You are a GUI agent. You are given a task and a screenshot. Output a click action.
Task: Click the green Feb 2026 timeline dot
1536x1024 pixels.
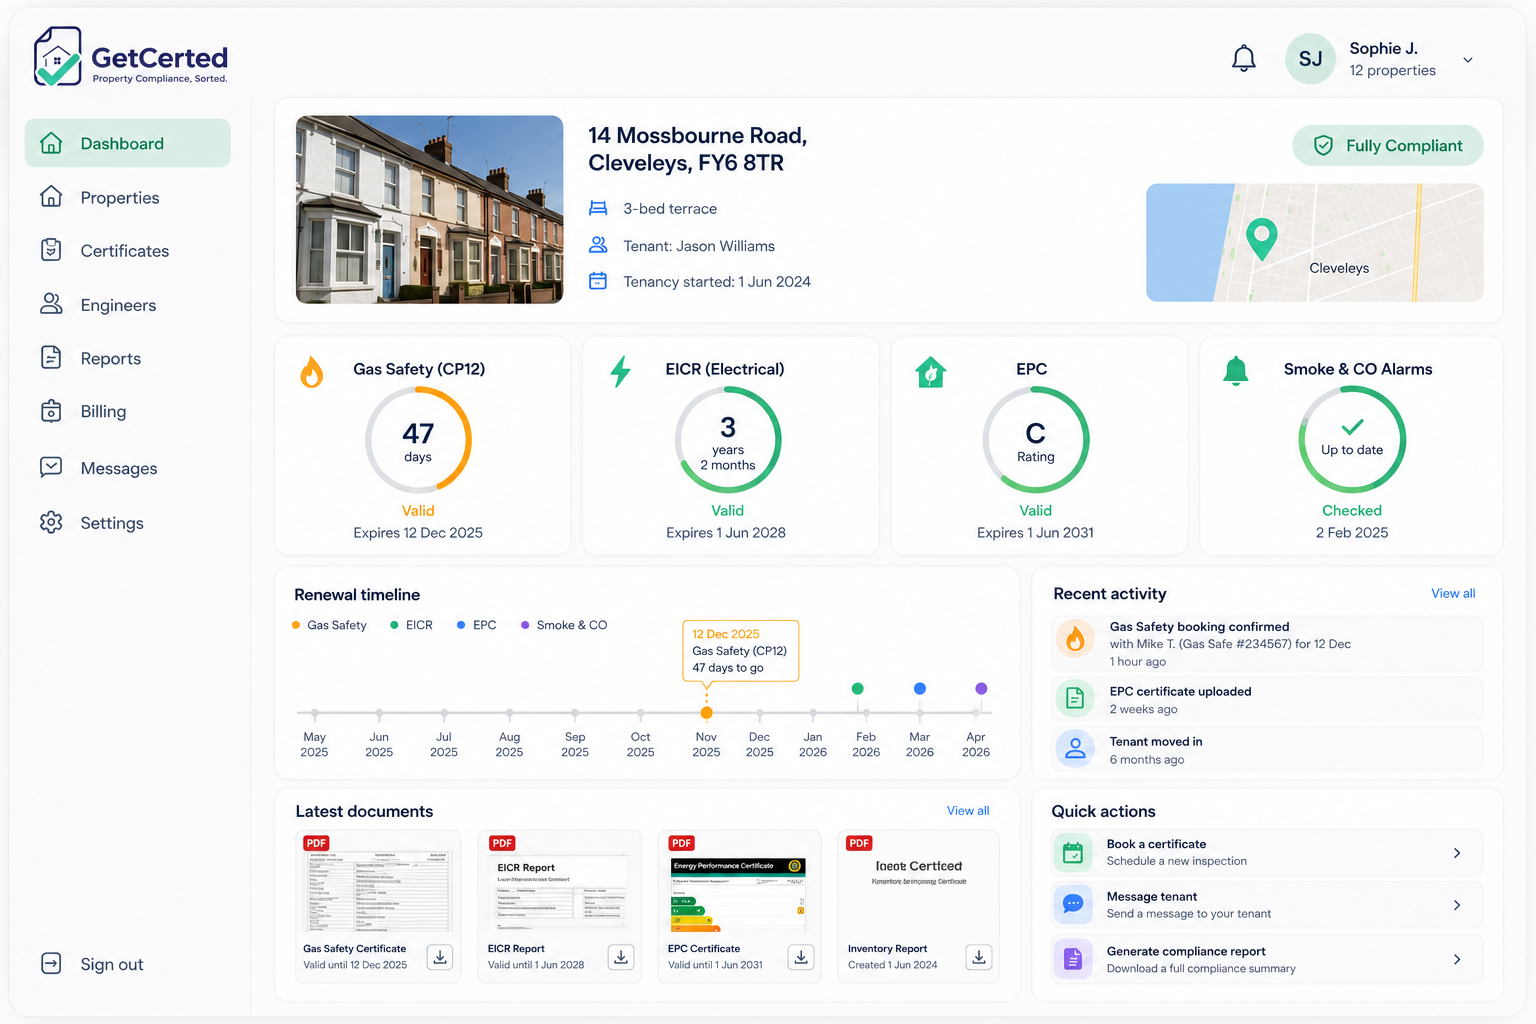pyautogui.click(x=857, y=688)
